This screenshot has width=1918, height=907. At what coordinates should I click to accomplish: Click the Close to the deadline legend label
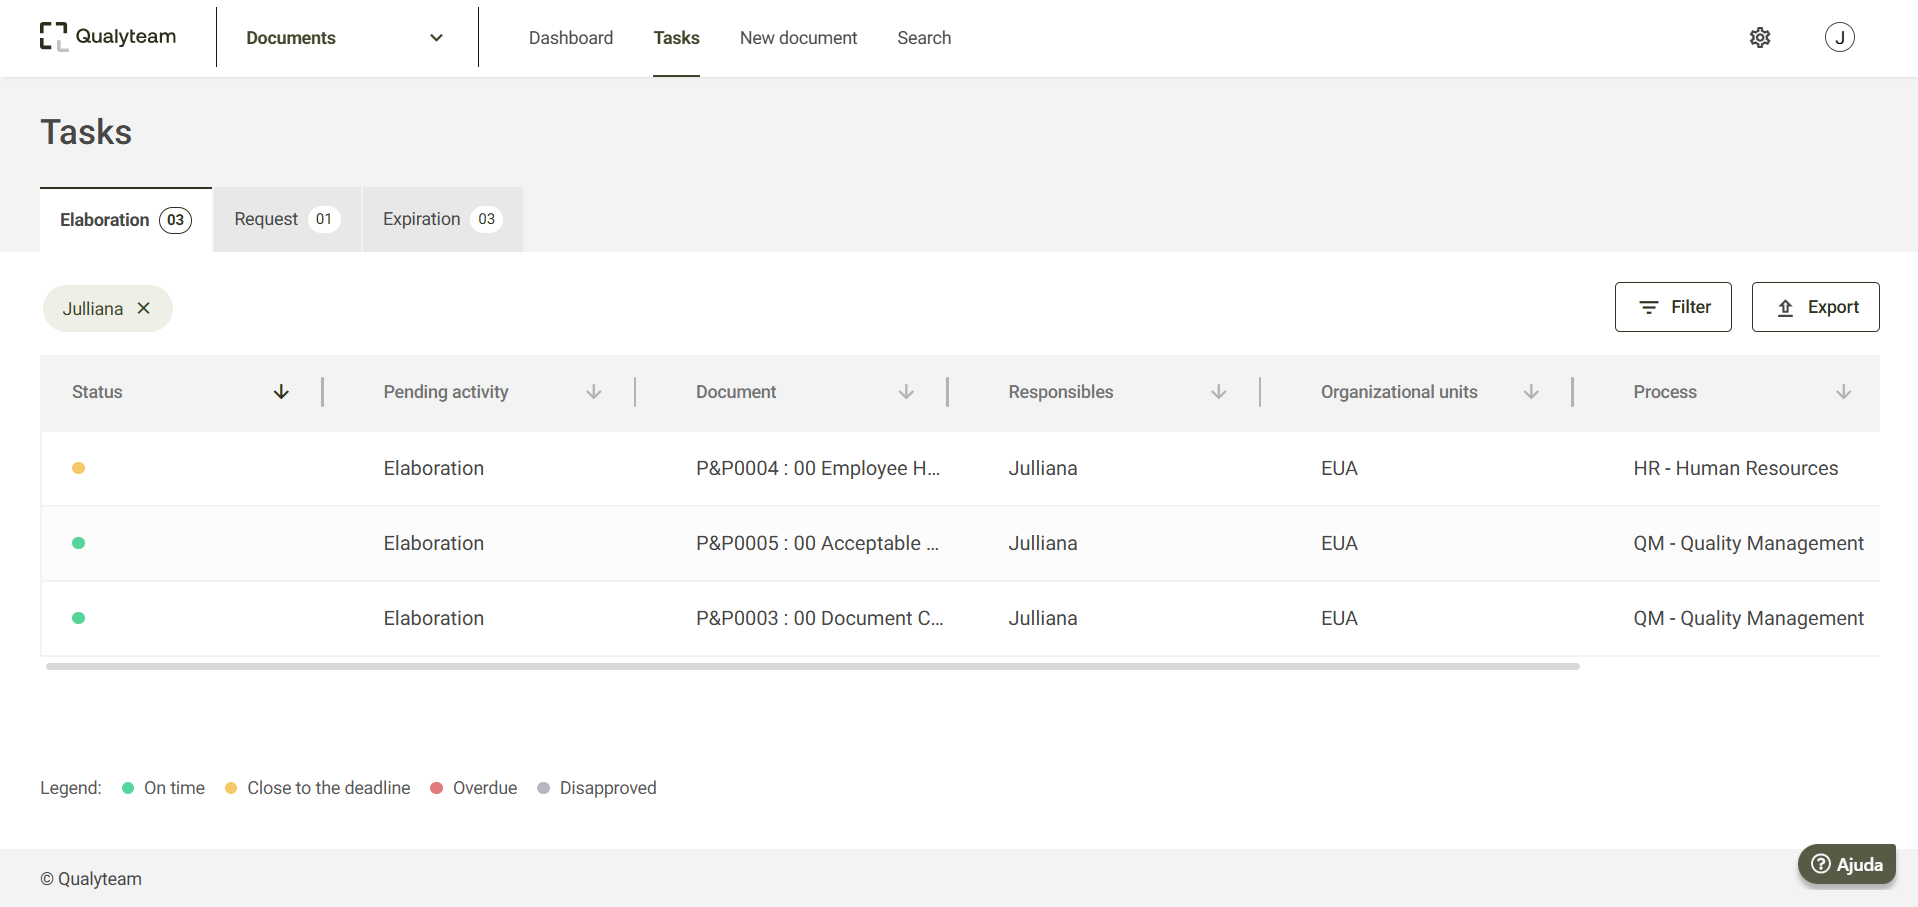329,788
